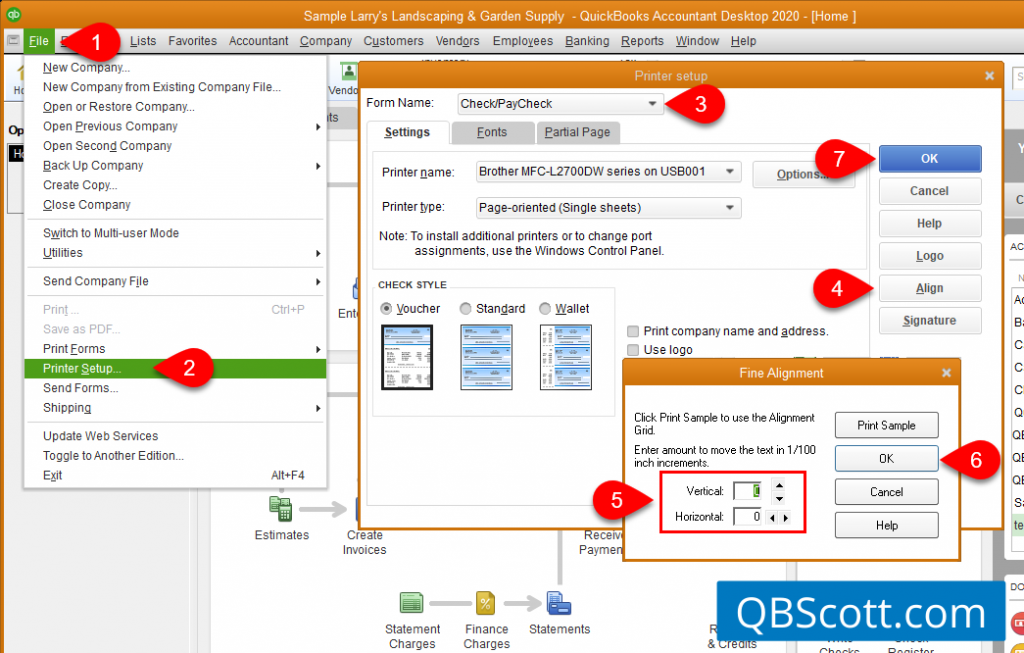This screenshot has height=653, width=1024.
Task: Click the Finance Charges icon
Action: 486,604
